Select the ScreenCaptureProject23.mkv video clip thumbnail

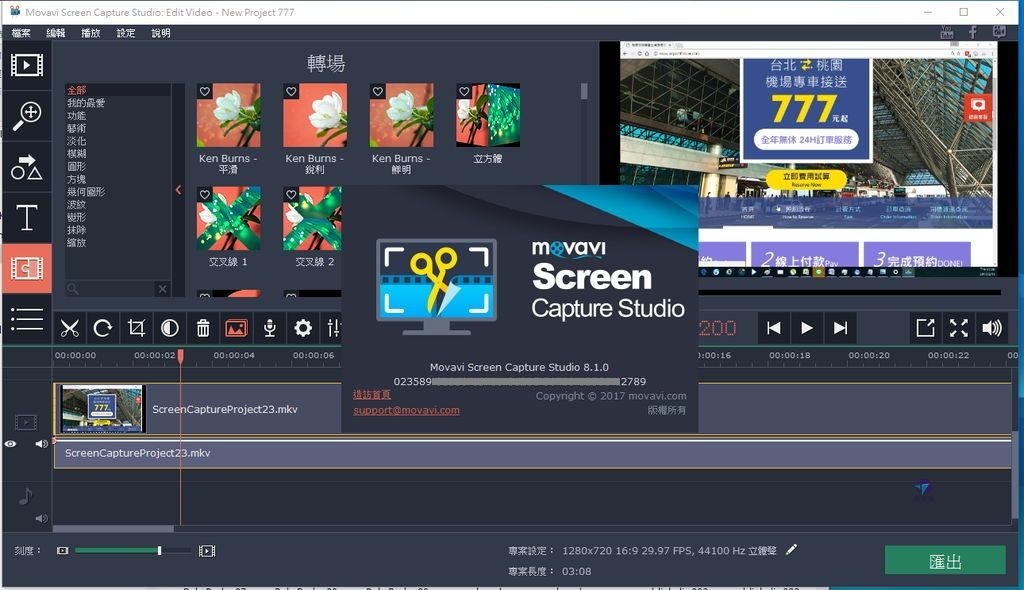click(101, 409)
